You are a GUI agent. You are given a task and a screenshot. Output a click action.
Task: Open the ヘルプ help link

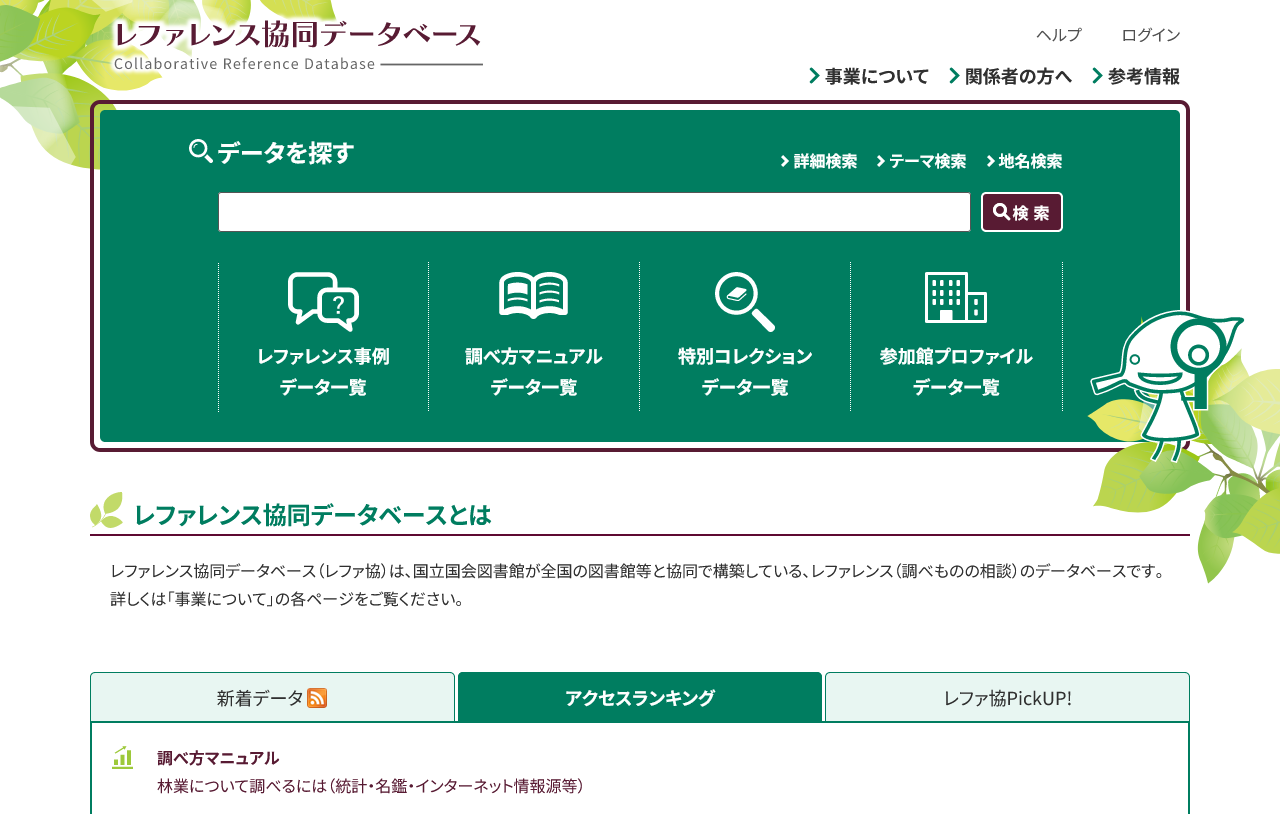1059,35
